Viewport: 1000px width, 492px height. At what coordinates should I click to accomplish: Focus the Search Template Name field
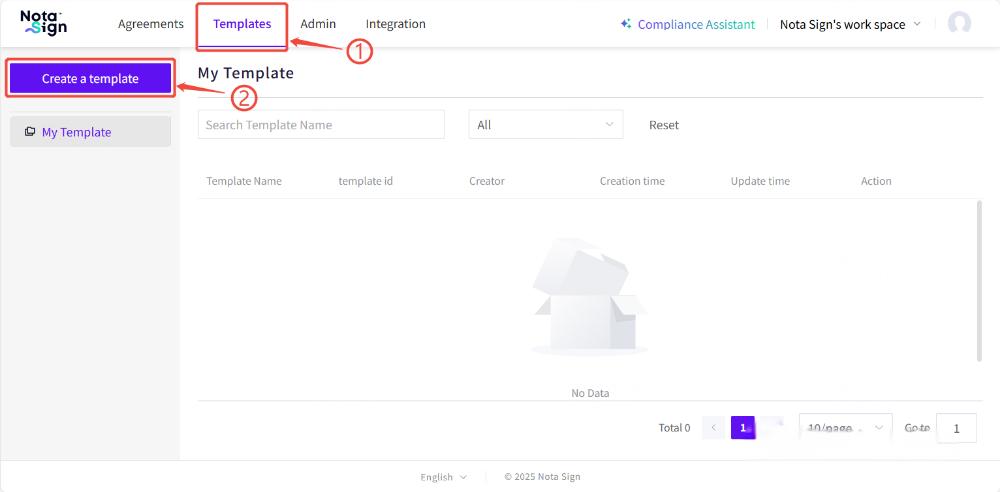click(321, 125)
